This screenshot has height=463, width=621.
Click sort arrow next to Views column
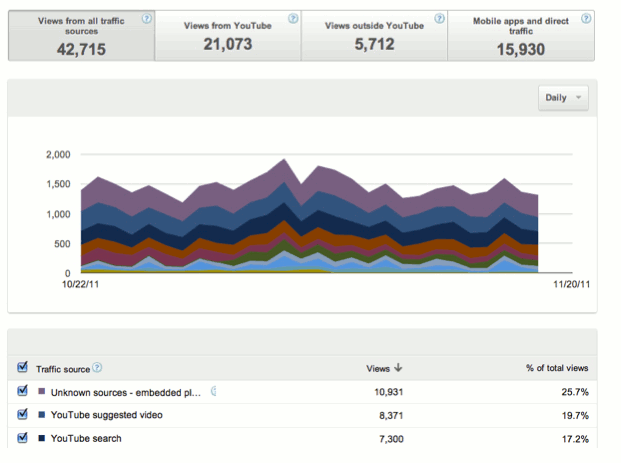tap(400, 369)
